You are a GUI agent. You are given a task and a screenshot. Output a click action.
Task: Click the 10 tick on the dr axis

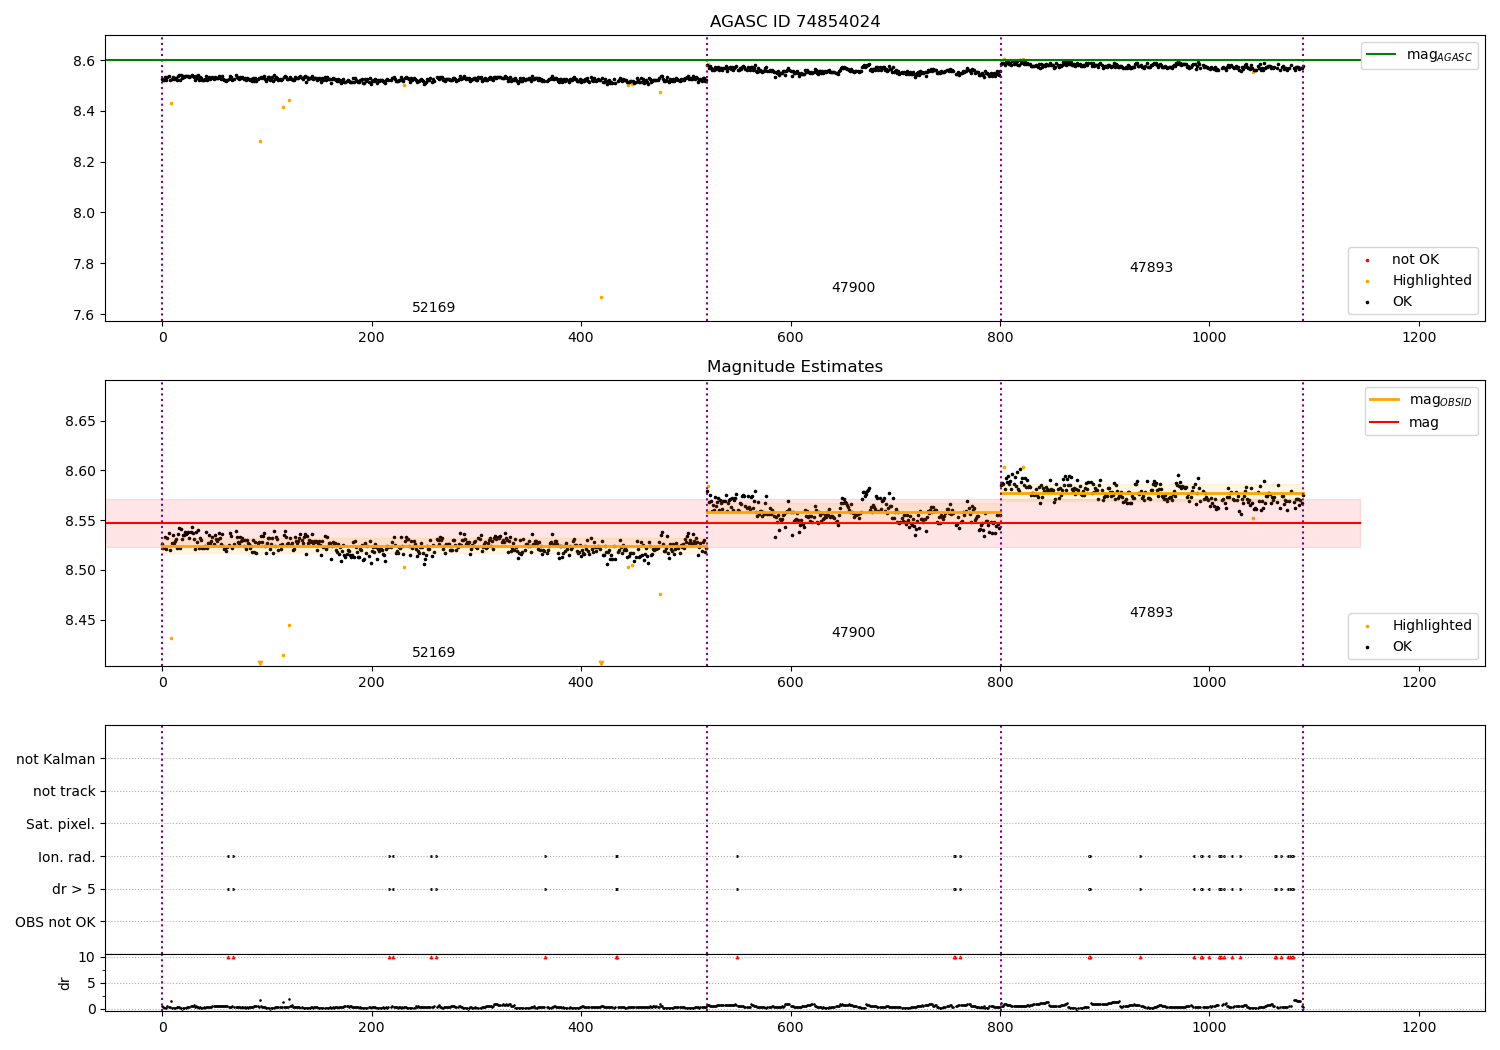[x=87, y=957]
